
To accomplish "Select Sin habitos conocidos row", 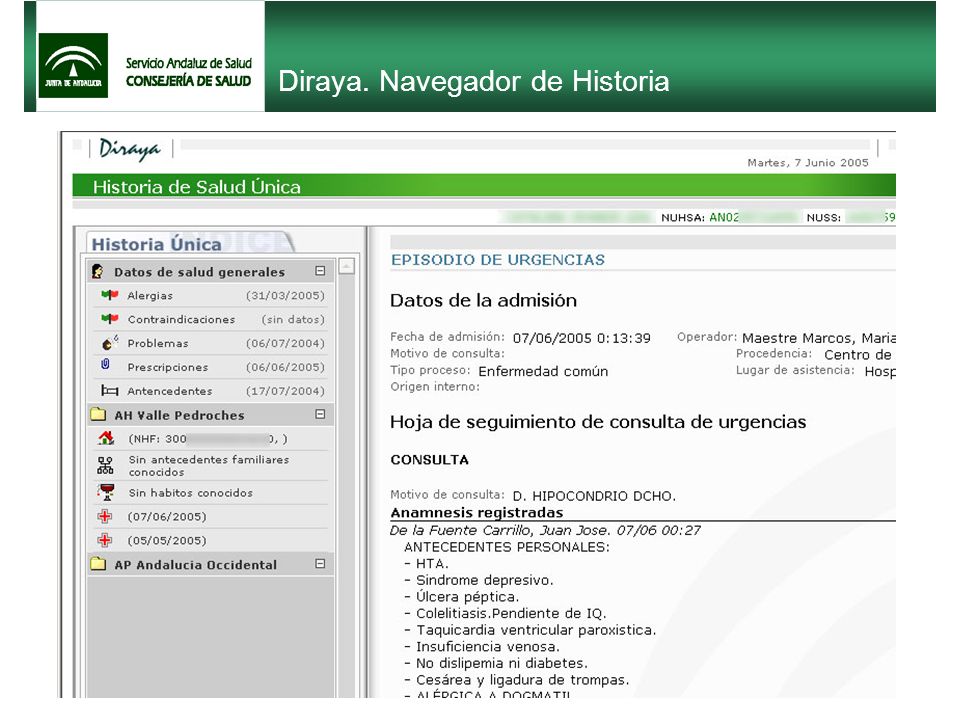I will [x=211, y=493].
